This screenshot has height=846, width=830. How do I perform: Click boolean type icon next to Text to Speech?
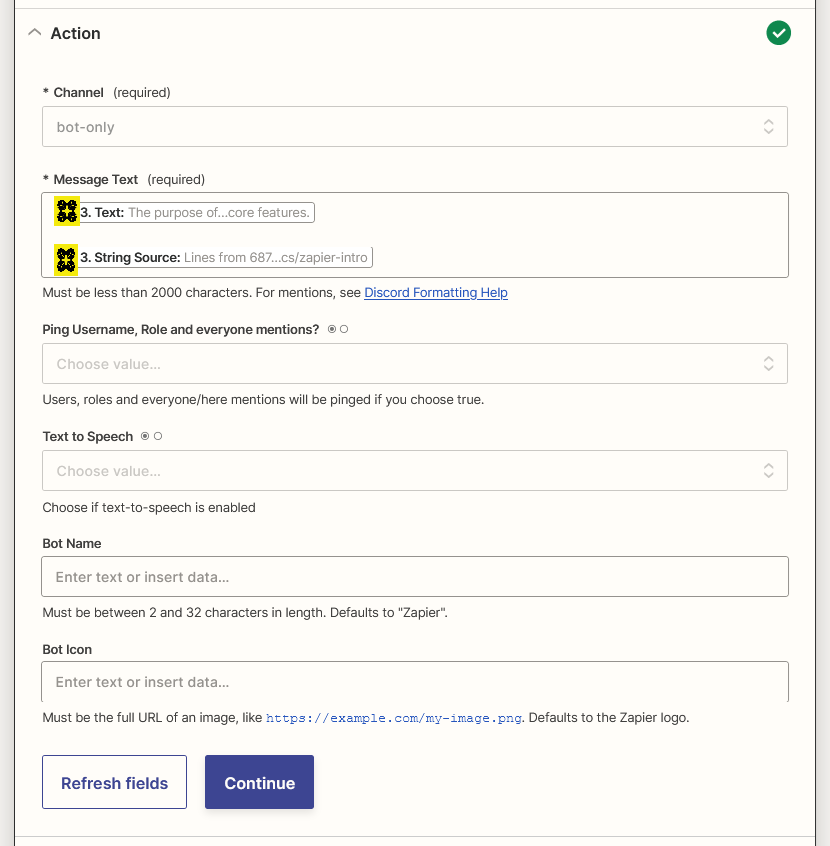coord(151,437)
